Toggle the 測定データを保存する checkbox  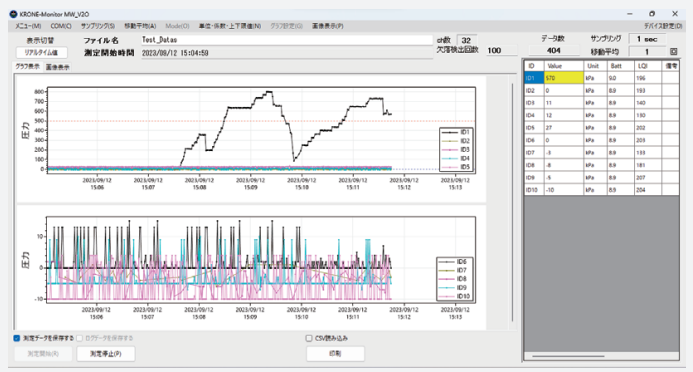(x=17, y=338)
